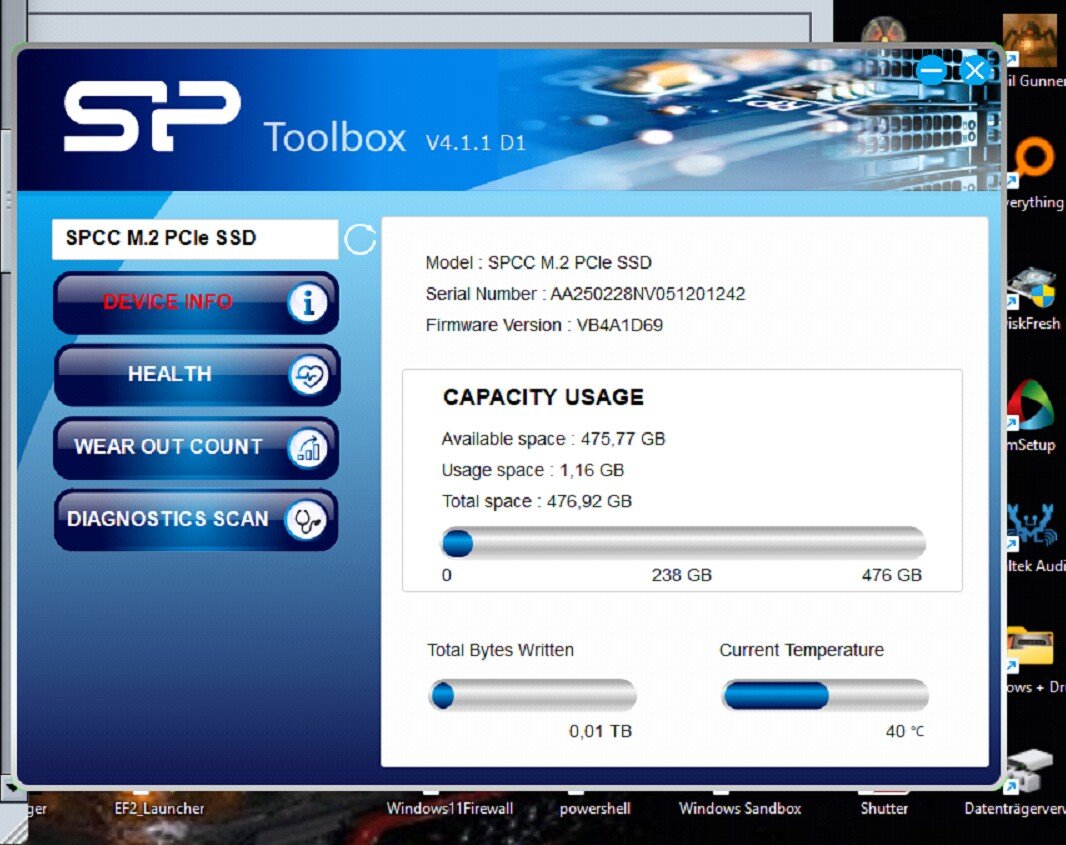Open the Windows11Firewall desktop shortcut
This screenshot has height=845, width=1066.
[x=449, y=808]
